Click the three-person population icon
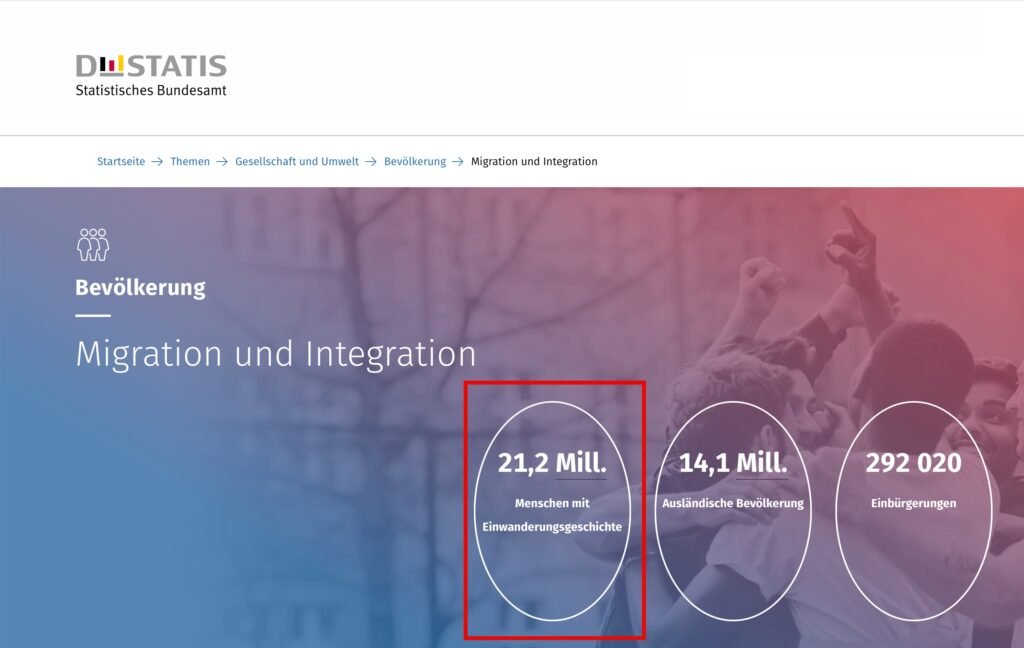 92,245
